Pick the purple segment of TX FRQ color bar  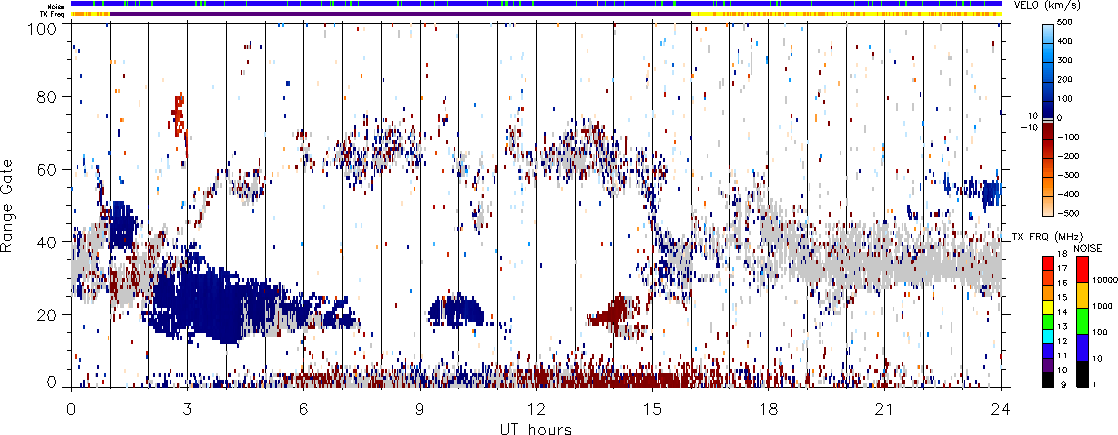coord(1048,367)
